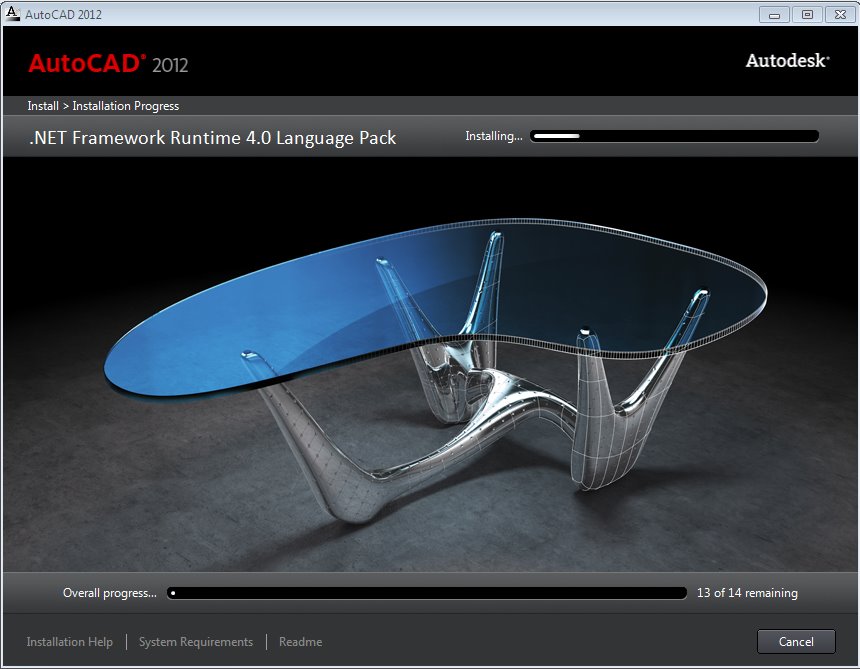Viewport: 860px width, 669px height.
Task: Click the Installation Progress breadcrumb text
Action: (126, 106)
